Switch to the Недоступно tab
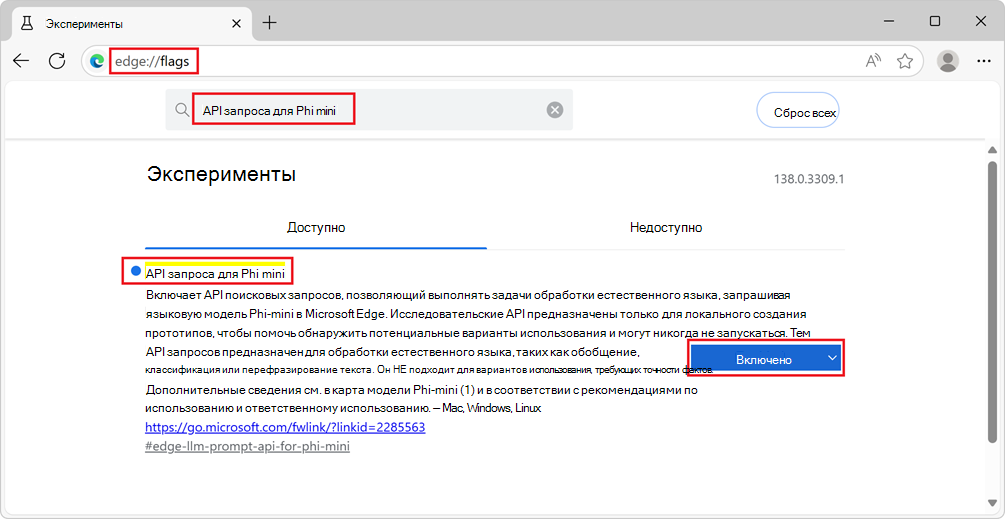 click(x=666, y=227)
